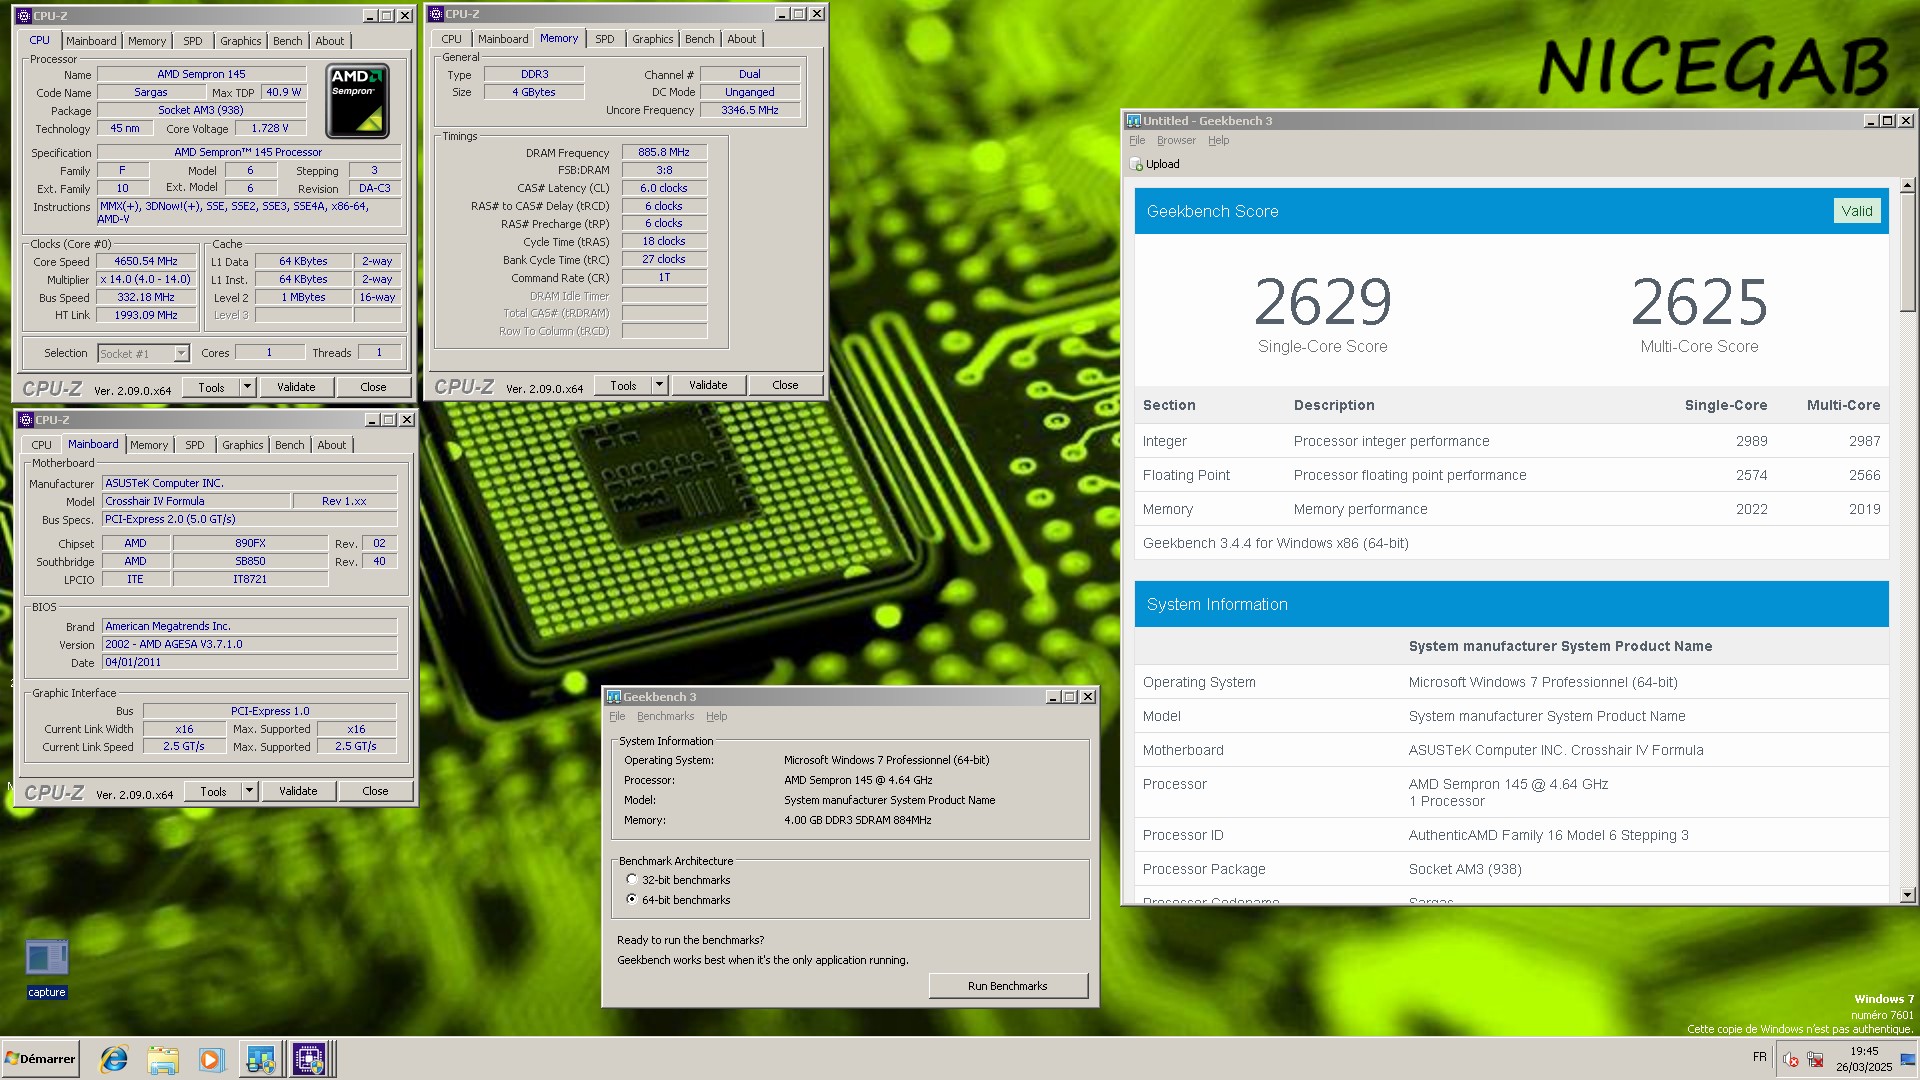Click DRAM Frequency value 885.8 MHz
Screen dimensions: 1920x1080
click(x=664, y=153)
